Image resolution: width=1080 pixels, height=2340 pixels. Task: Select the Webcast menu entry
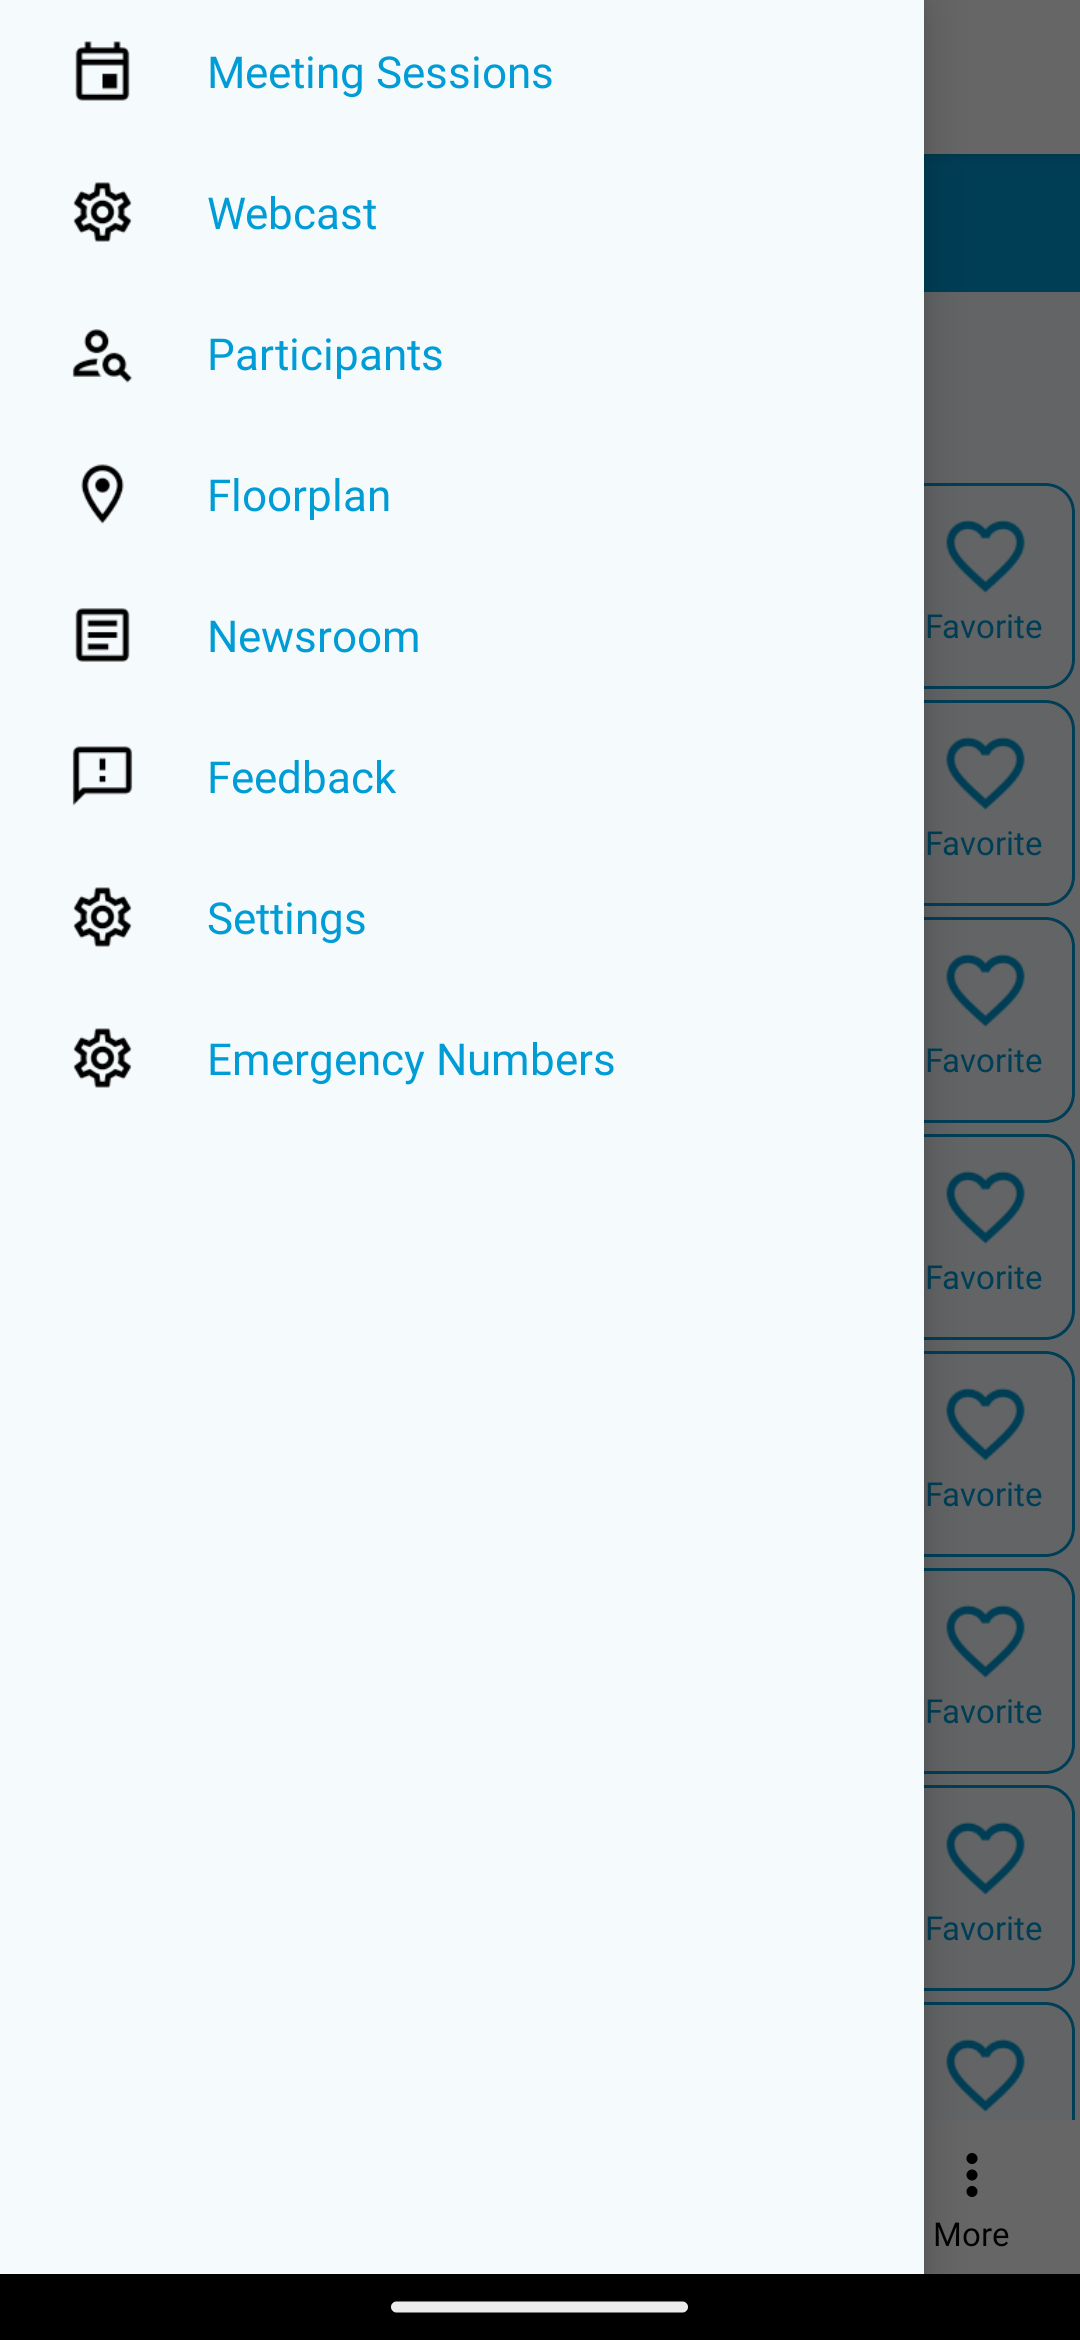click(292, 214)
